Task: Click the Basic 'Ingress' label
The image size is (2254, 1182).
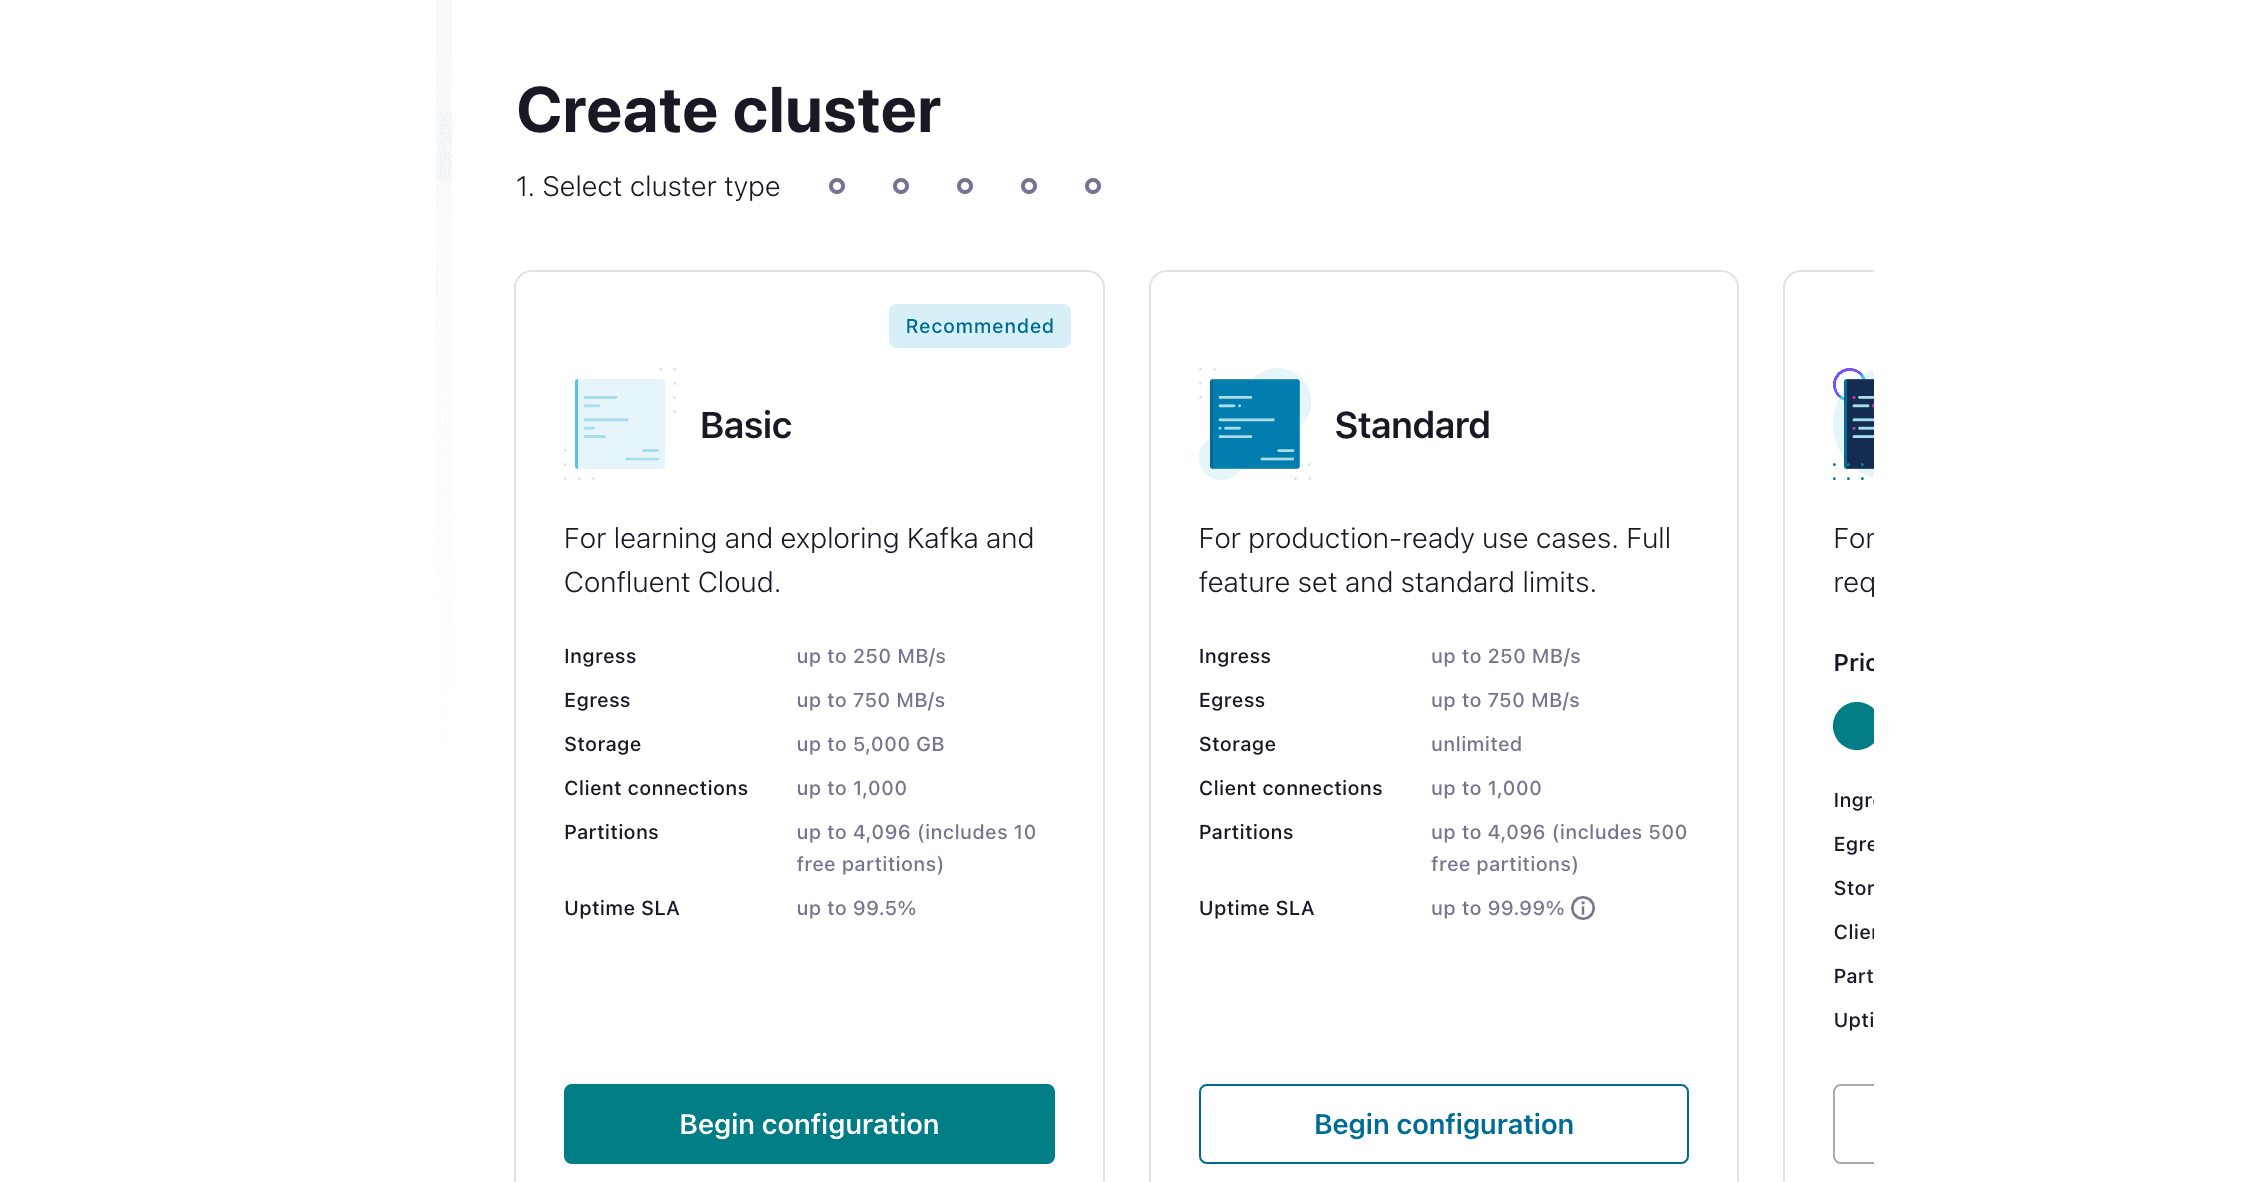Action: (x=600, y=656)
